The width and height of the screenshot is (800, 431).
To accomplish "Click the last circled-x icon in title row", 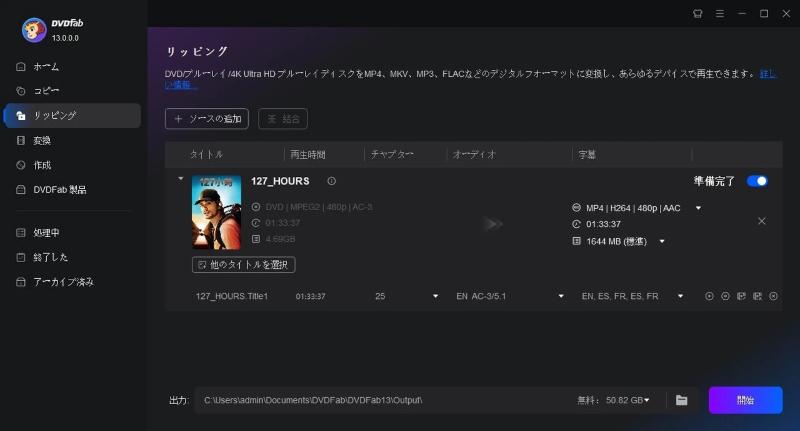I will click(x=773, y=296).
